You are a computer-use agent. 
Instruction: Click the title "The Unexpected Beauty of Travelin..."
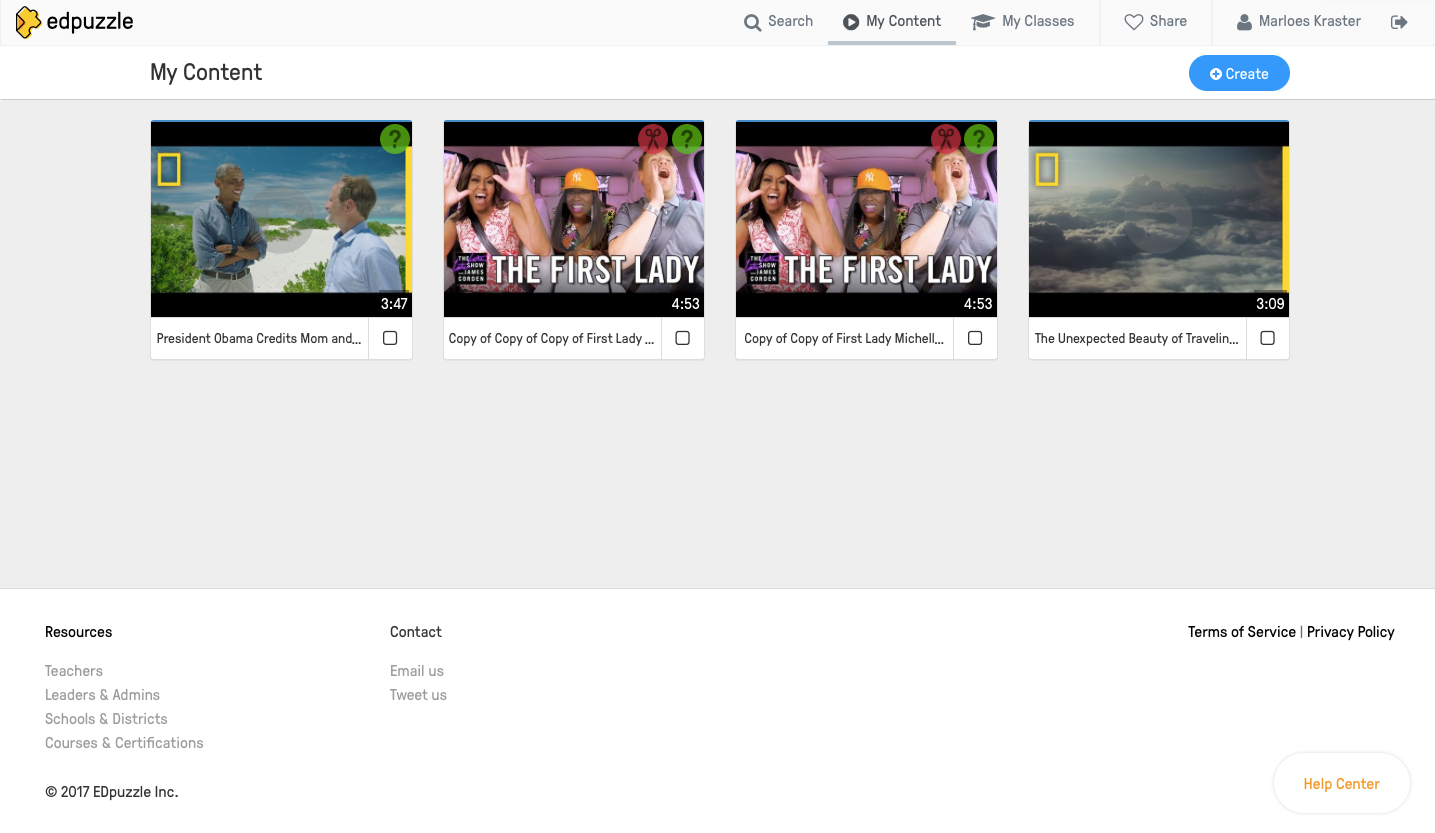click(1137, 338)
